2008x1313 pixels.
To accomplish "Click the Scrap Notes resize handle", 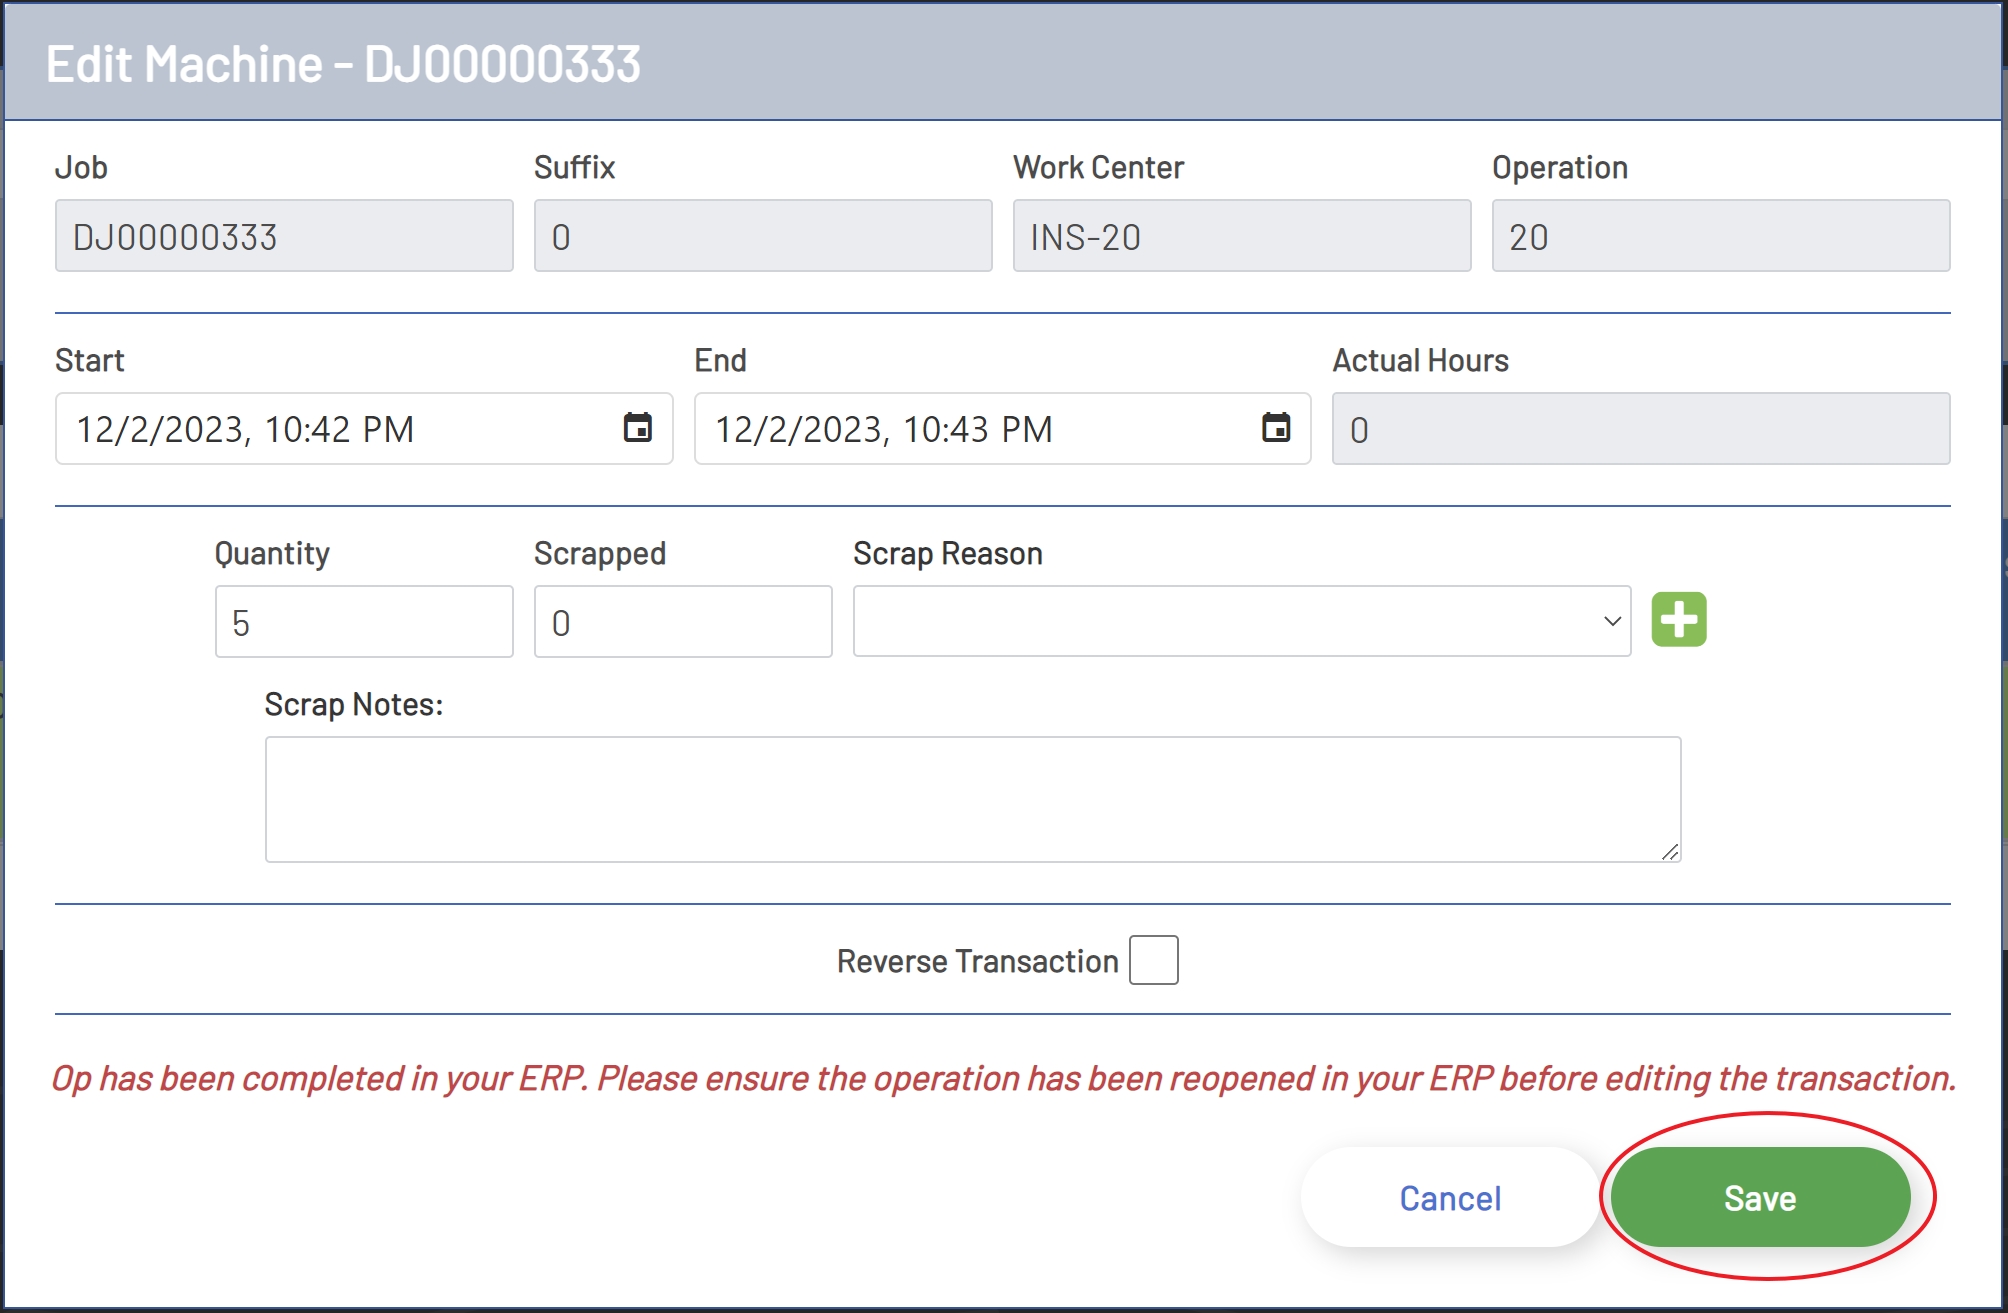I will [x=1671, y=852].
